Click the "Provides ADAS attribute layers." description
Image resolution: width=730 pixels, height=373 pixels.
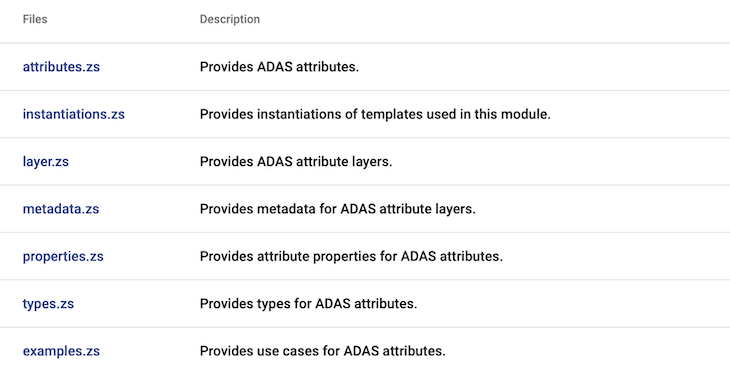[296, 162]
